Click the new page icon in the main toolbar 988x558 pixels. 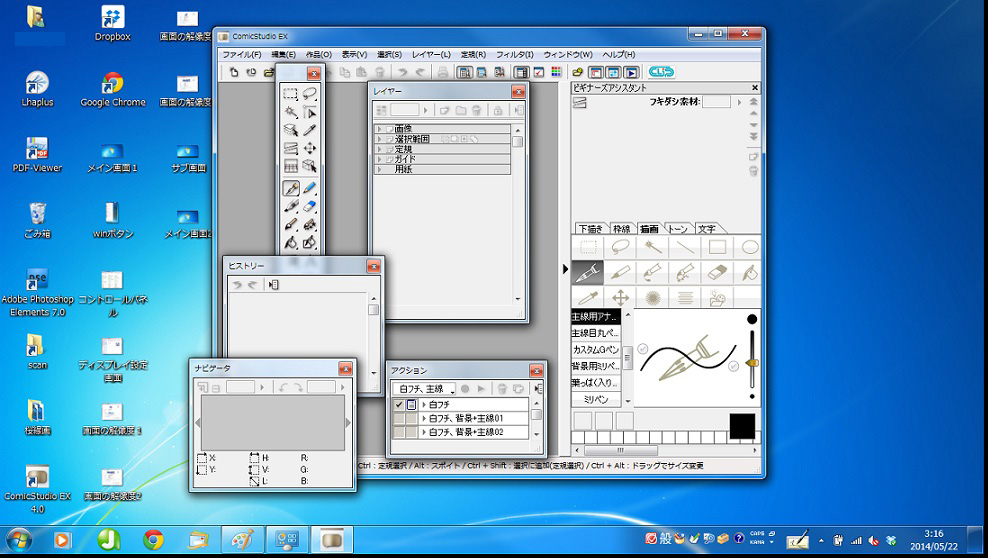233,72
